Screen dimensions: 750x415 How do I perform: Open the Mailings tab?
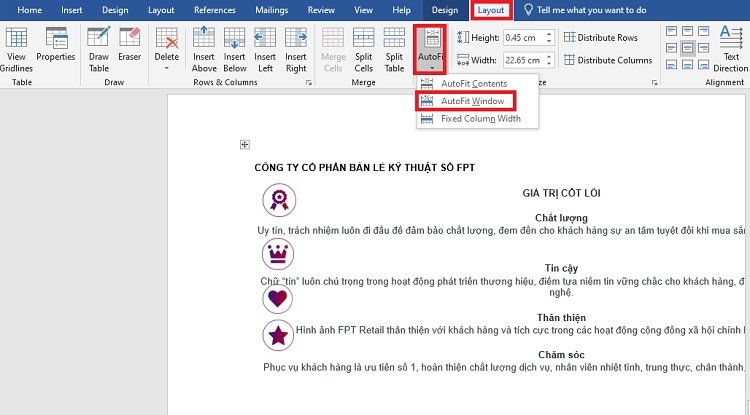[x=272, y=10]
